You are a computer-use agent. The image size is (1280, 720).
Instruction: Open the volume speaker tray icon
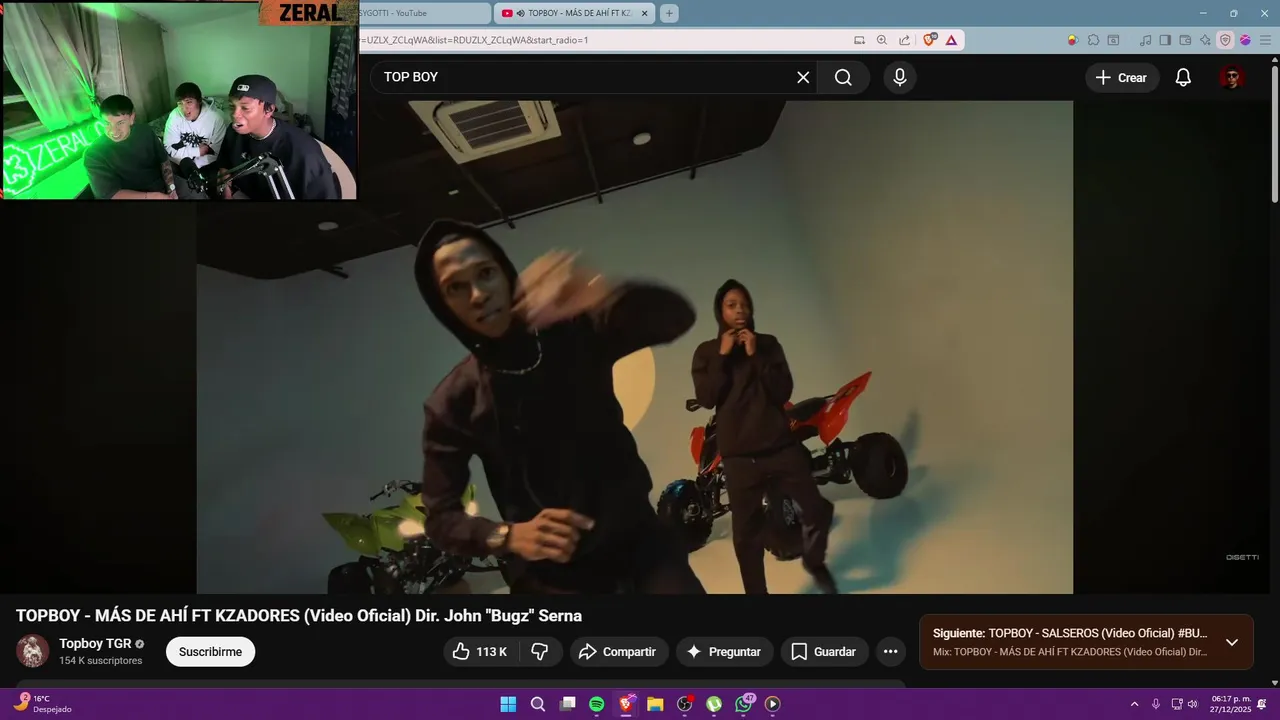[1192, 704]
